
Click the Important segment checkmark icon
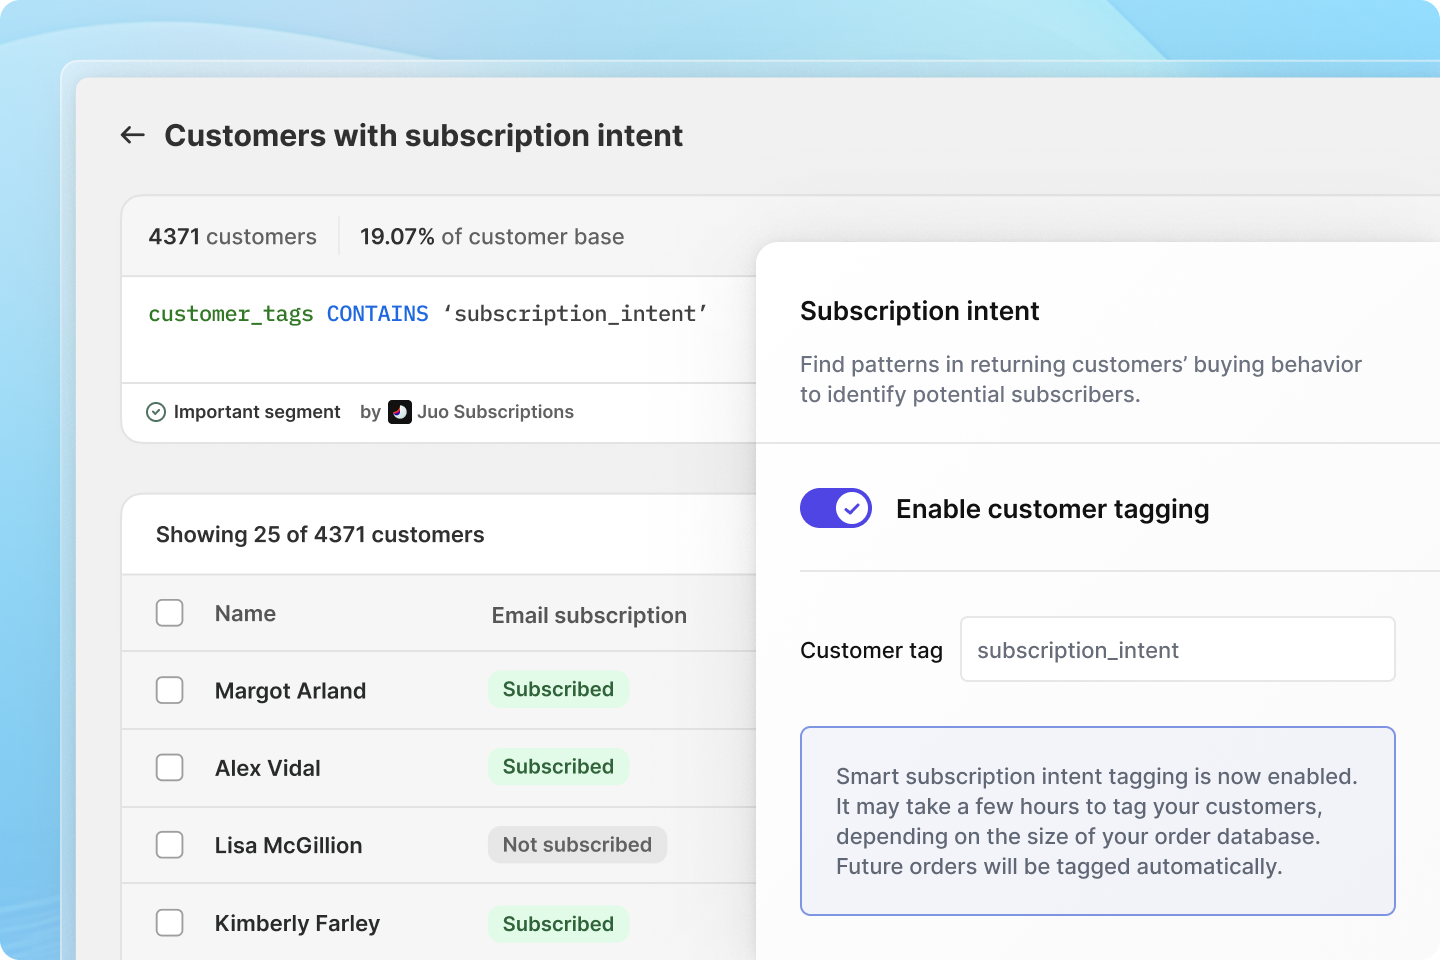156,412
